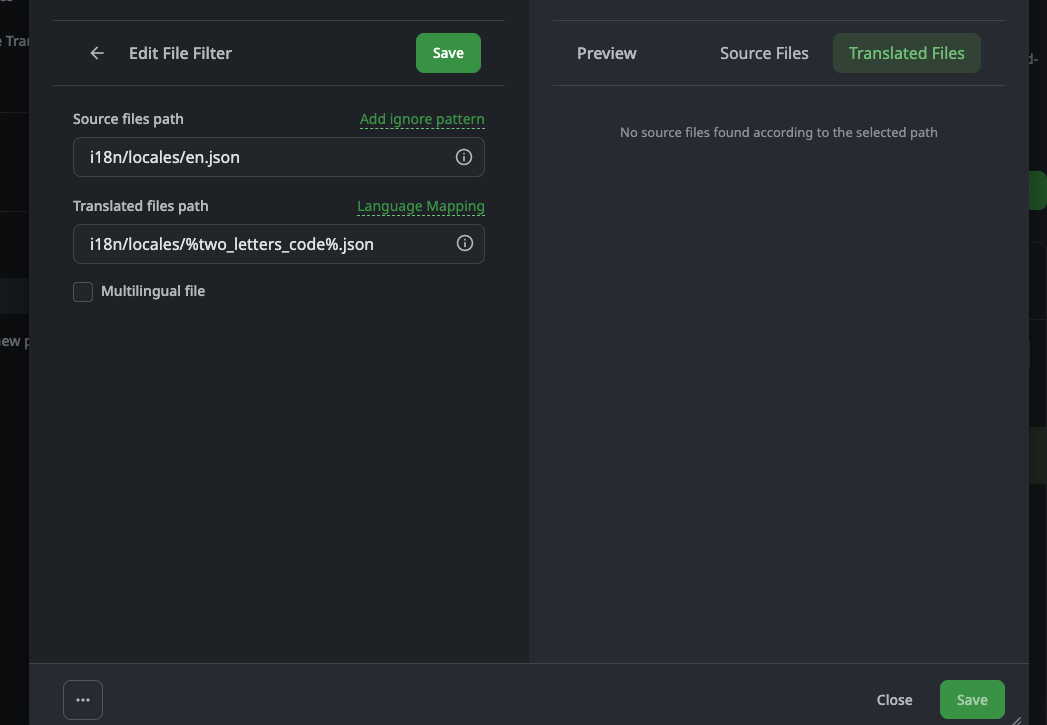The width and height of the screenshot is (1047, 725).
Task: Open the Language Mapping link
Action: [x=421, y=206]
